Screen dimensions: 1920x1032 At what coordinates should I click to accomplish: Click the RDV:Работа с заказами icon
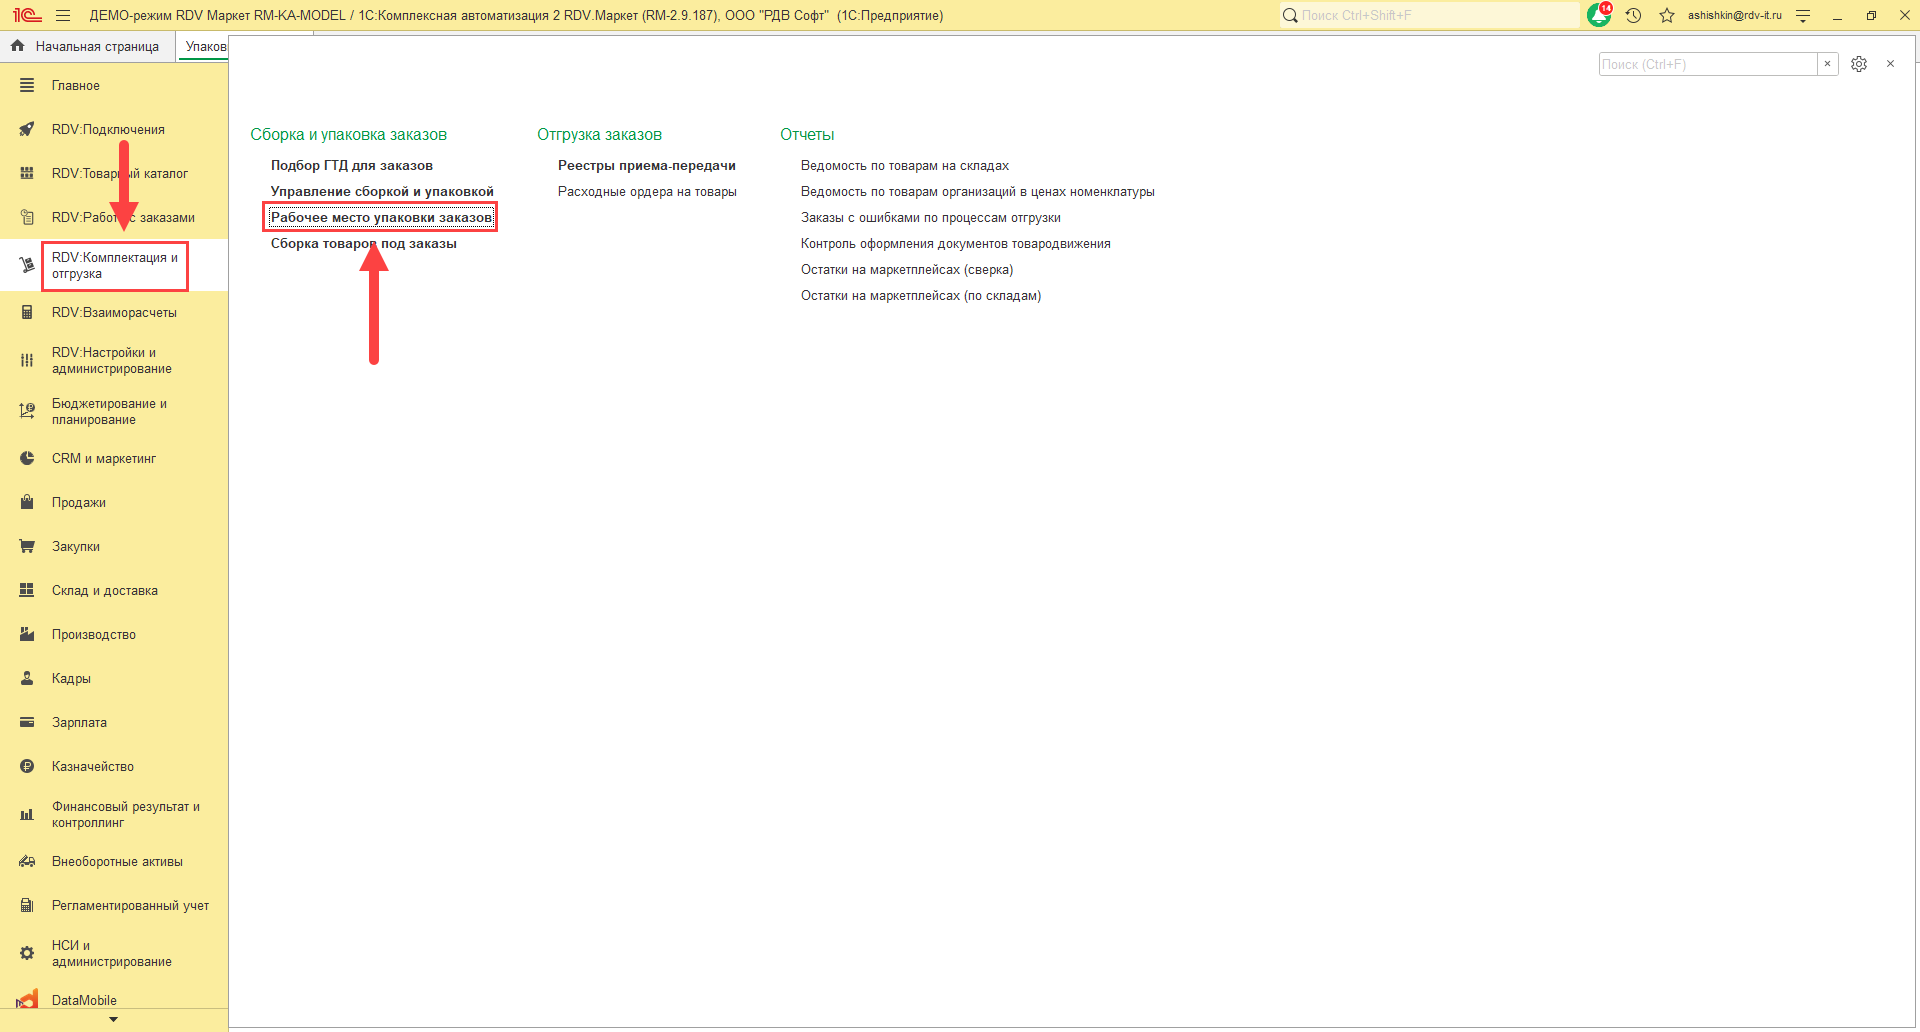click(x=27, y=217)
